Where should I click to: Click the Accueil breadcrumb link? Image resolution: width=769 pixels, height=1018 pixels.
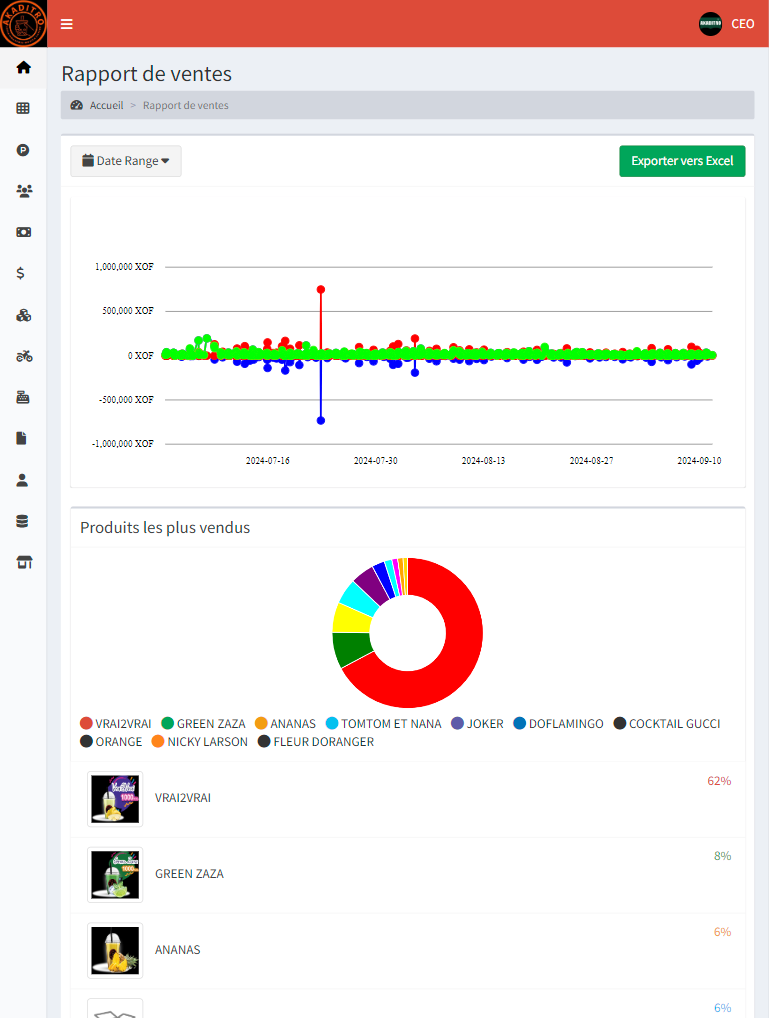(x=106, y=105)
